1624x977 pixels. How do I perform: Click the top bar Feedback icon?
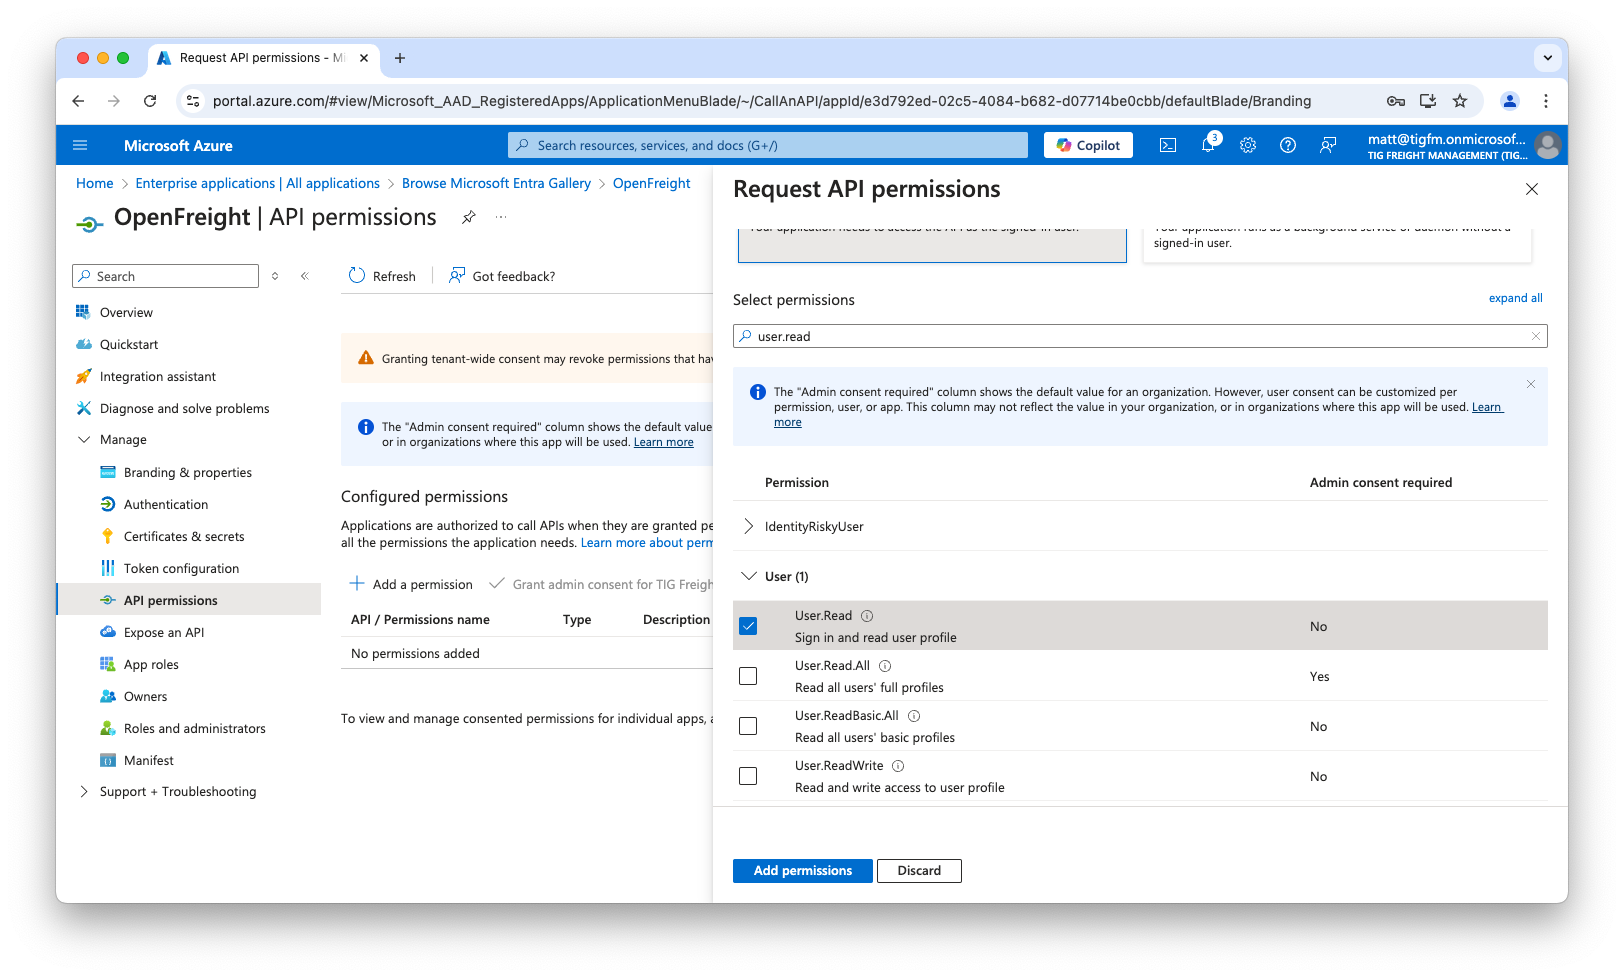pyautogui.click(x=1328, y=145)
